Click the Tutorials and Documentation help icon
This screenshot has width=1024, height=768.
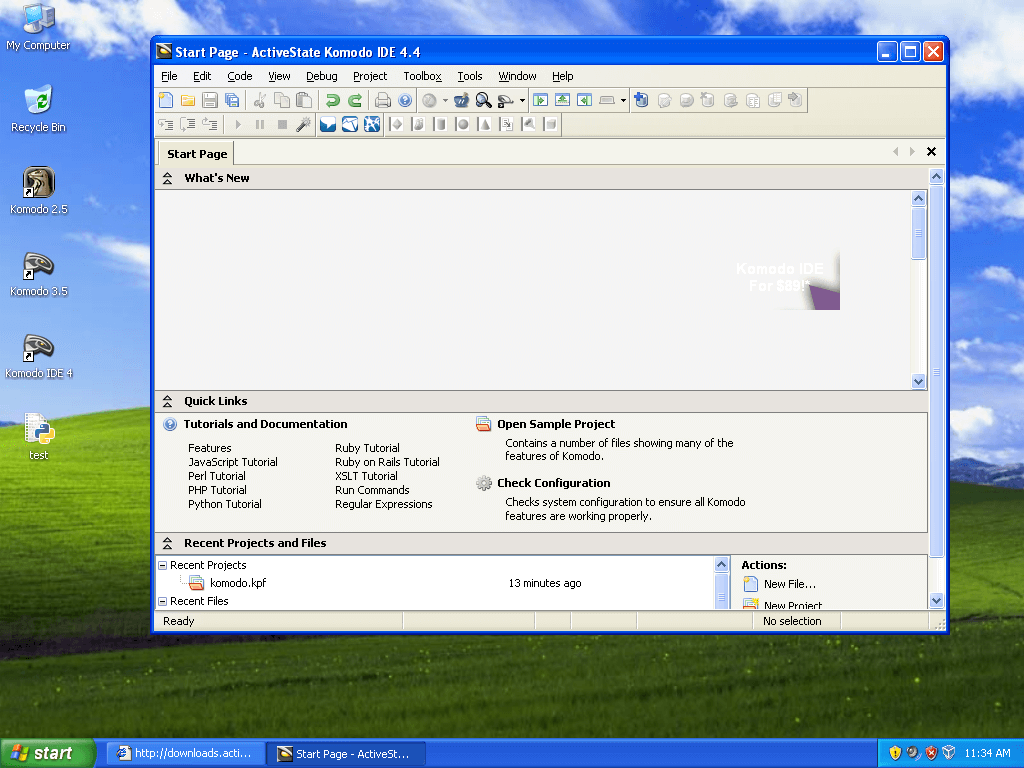point(170,424)
